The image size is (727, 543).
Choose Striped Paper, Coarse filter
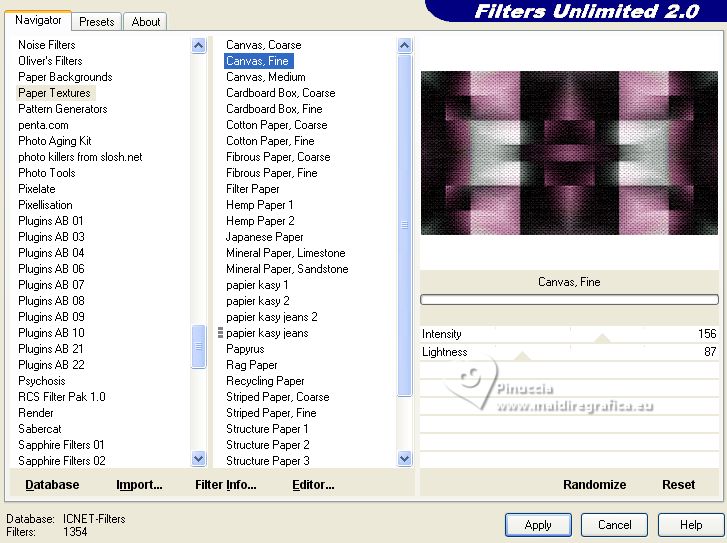pos(278,397)
